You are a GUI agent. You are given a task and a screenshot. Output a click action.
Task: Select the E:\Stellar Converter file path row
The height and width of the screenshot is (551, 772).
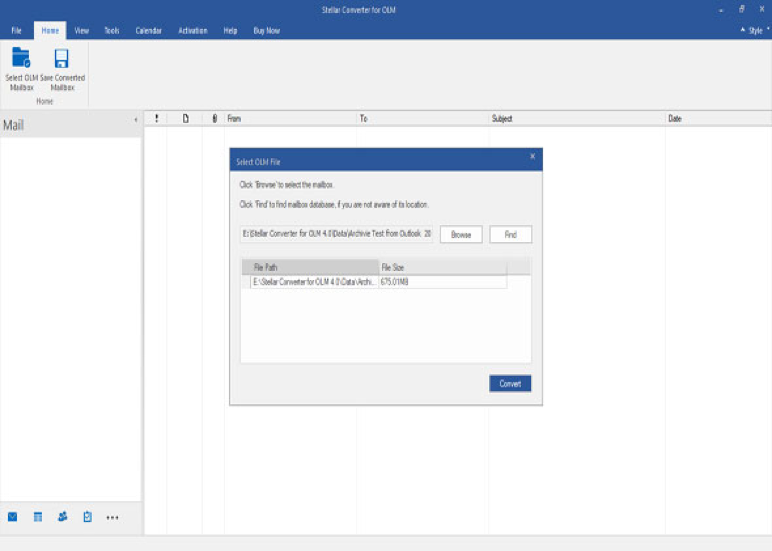315,282
